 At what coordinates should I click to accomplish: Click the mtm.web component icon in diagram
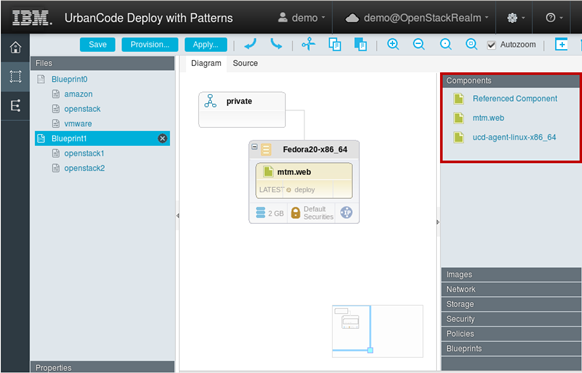point(268,171)
